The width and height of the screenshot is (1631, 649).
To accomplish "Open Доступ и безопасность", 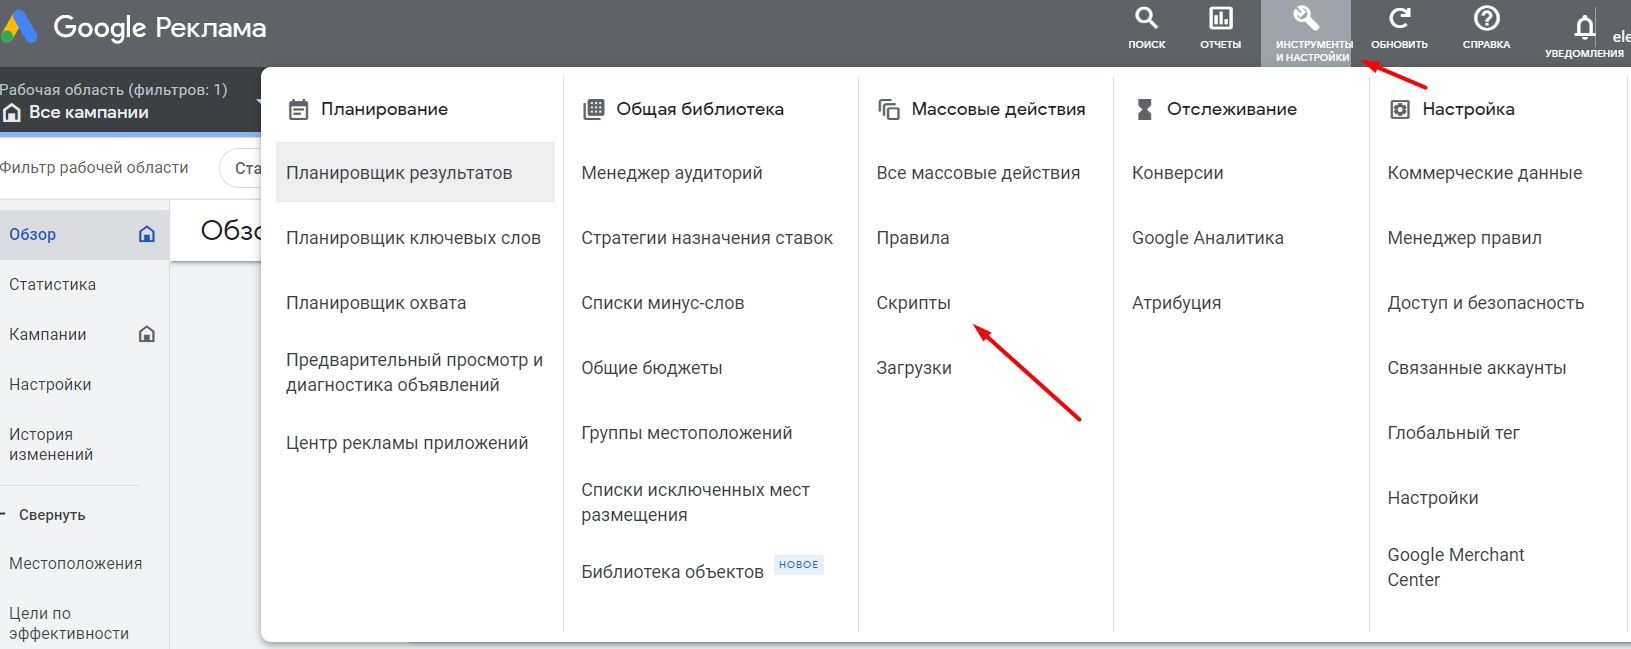I will click(x=1486, y=303).
